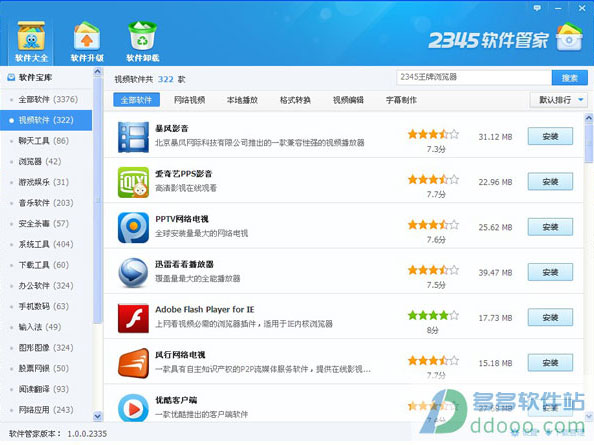
Task: Click the feedback speech bubble icon
Action: click(537, 8)
